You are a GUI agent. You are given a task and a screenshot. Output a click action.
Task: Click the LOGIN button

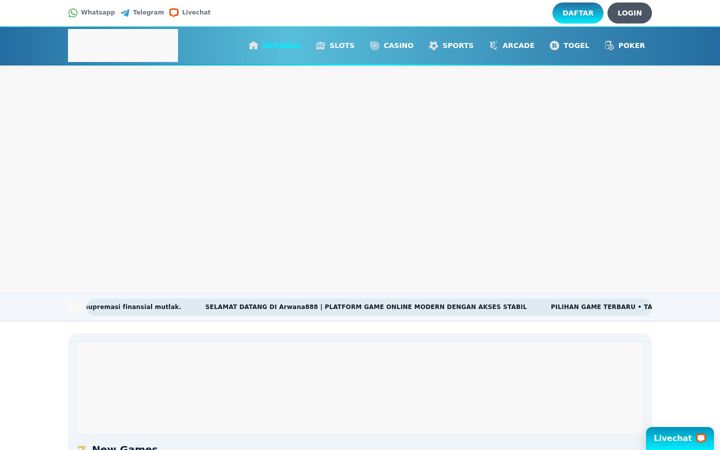pos(630,13)
